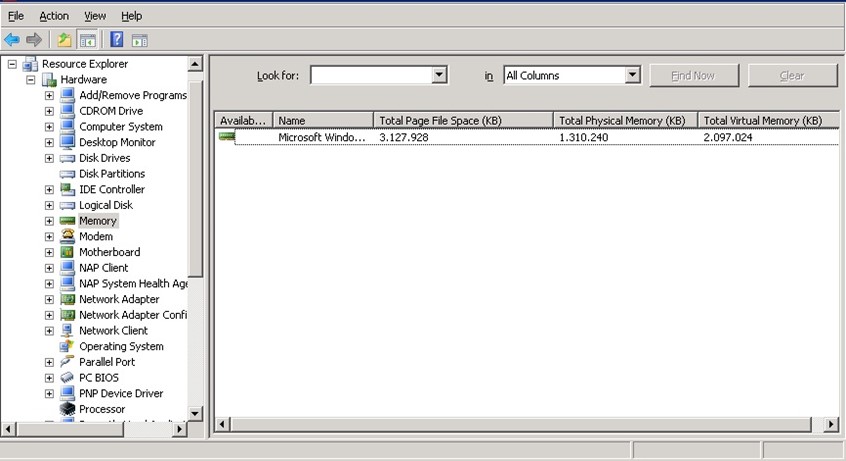Collapse the Hardware tree node
This screenshot has width=846, height=461.
coord(31,80)
